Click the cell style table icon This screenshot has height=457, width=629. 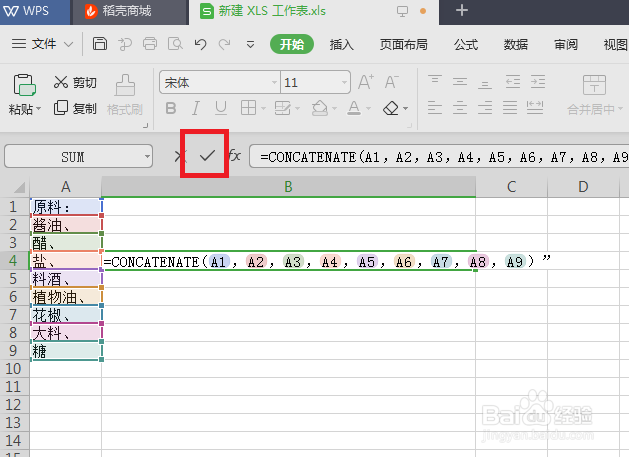[283, 108]
